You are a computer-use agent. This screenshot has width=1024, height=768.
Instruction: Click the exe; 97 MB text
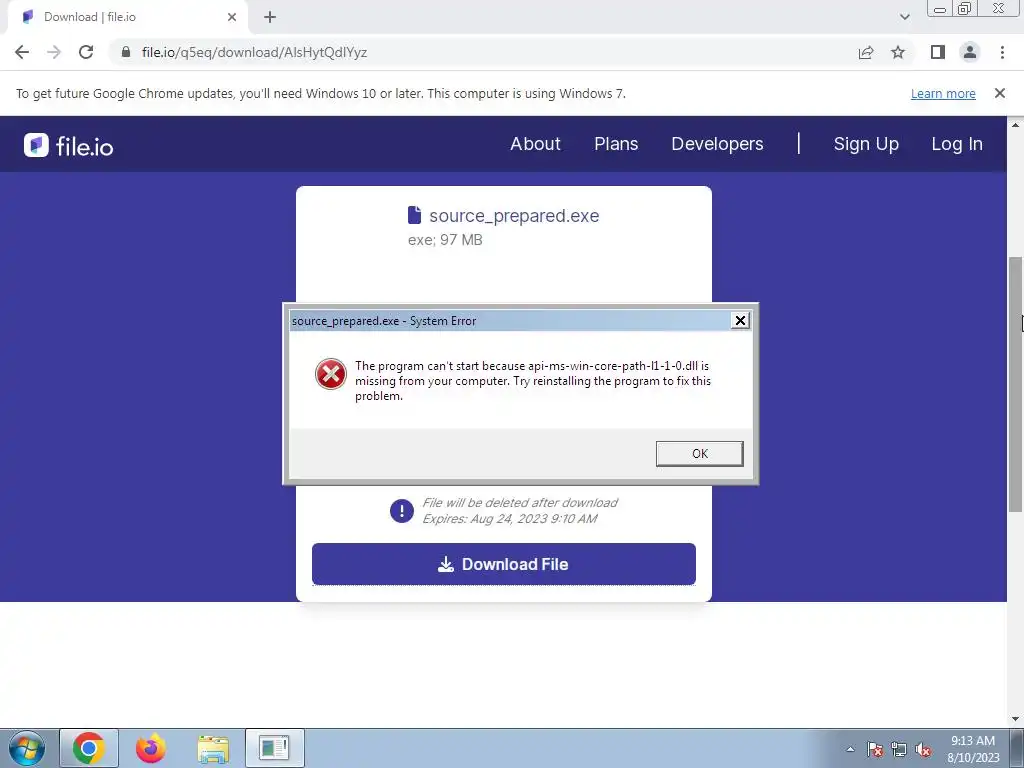click(445, 240)
